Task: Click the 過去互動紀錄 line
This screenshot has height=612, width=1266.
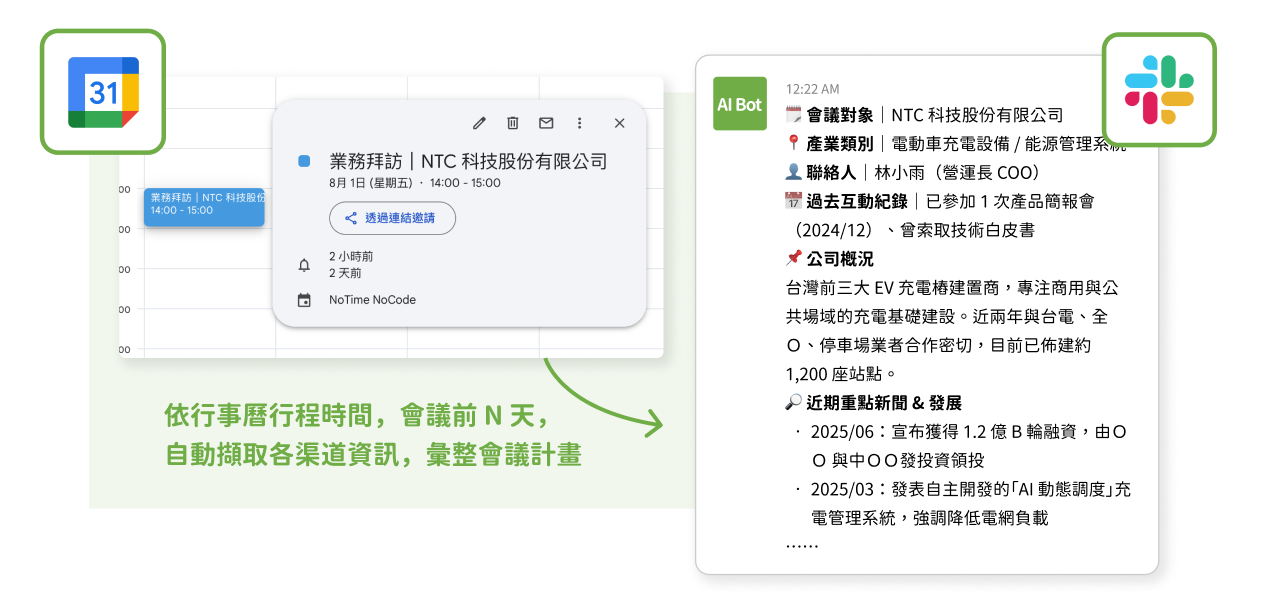Action: [940, 216]
